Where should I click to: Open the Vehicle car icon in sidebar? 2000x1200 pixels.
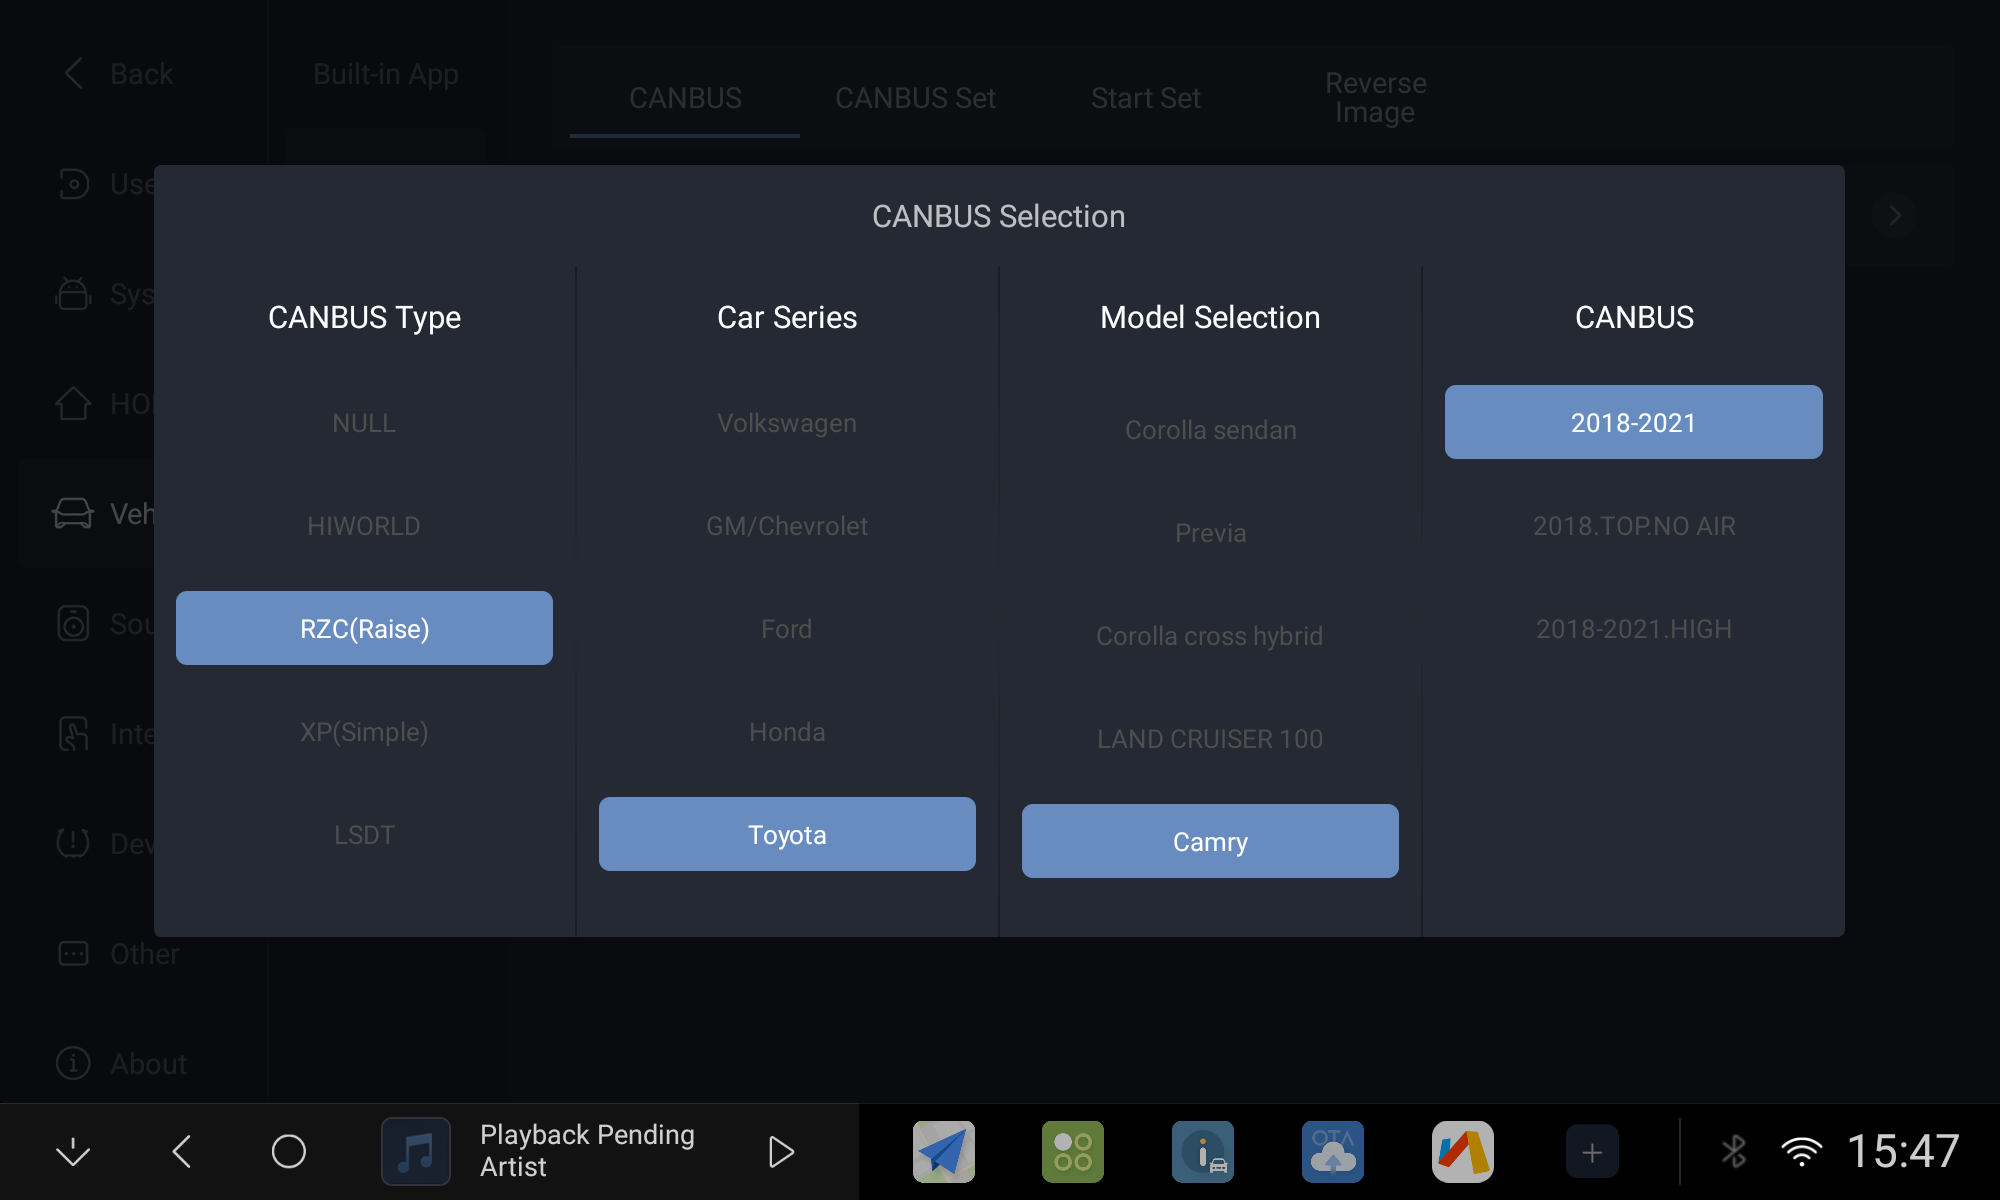(x=73, y=513)
